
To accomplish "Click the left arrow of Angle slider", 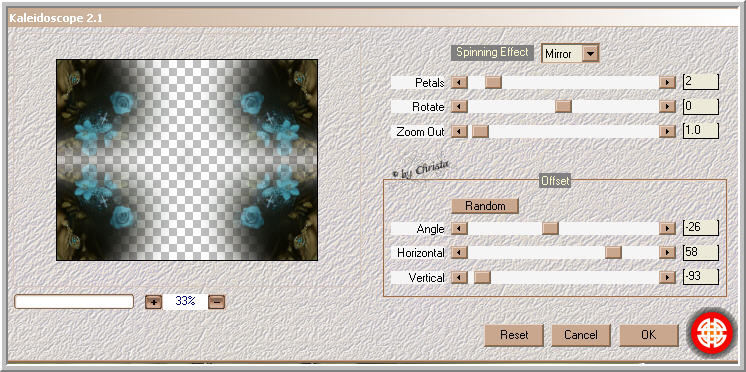I will pos(459,229).
